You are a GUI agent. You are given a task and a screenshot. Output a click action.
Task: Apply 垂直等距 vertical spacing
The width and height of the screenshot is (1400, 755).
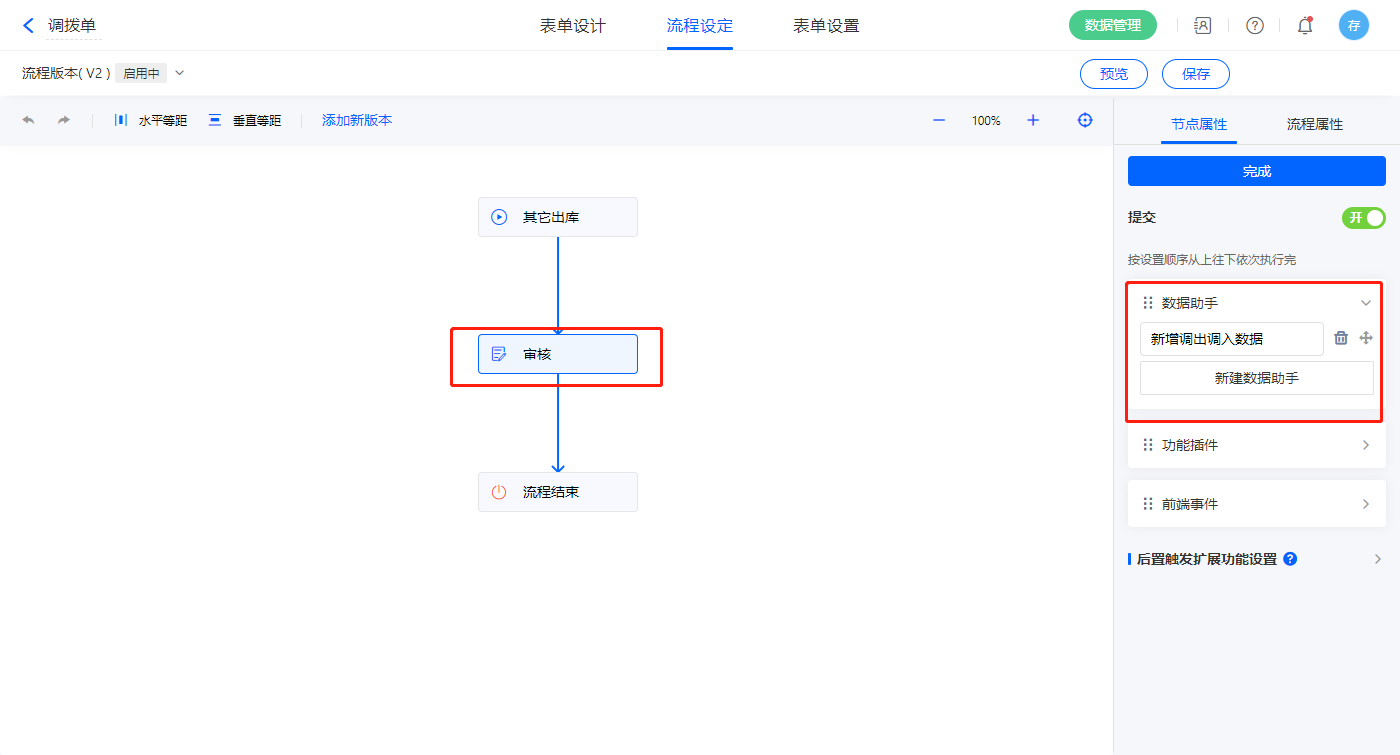pos(245,120)
